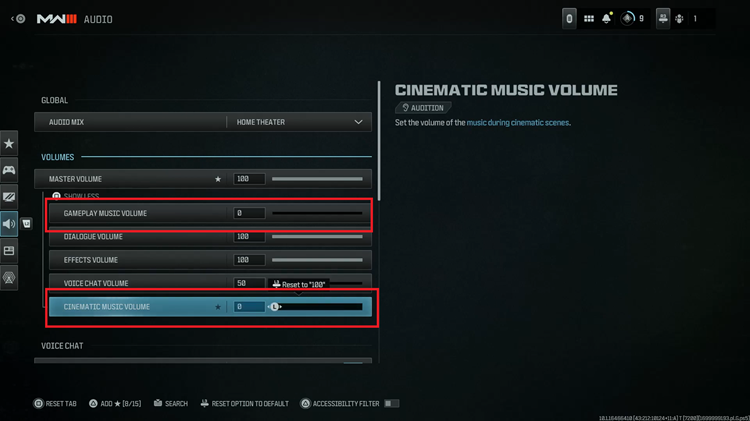Click Reset Tab at the bottom
Image resolution: width=750 pixels, height=421 pixels.
coord(55,403)
